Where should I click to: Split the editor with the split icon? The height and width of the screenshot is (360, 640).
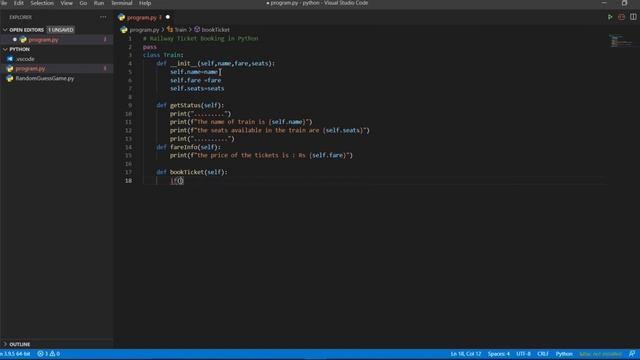633,17
